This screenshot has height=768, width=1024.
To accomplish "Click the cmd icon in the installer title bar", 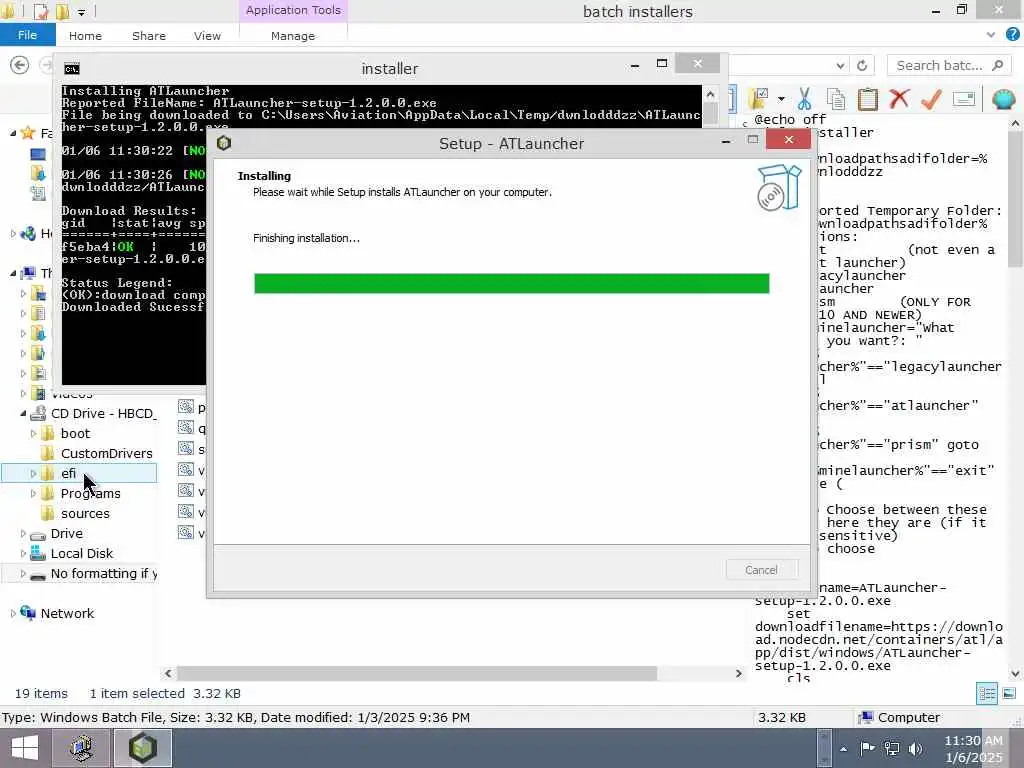I will tap(72, 69).
